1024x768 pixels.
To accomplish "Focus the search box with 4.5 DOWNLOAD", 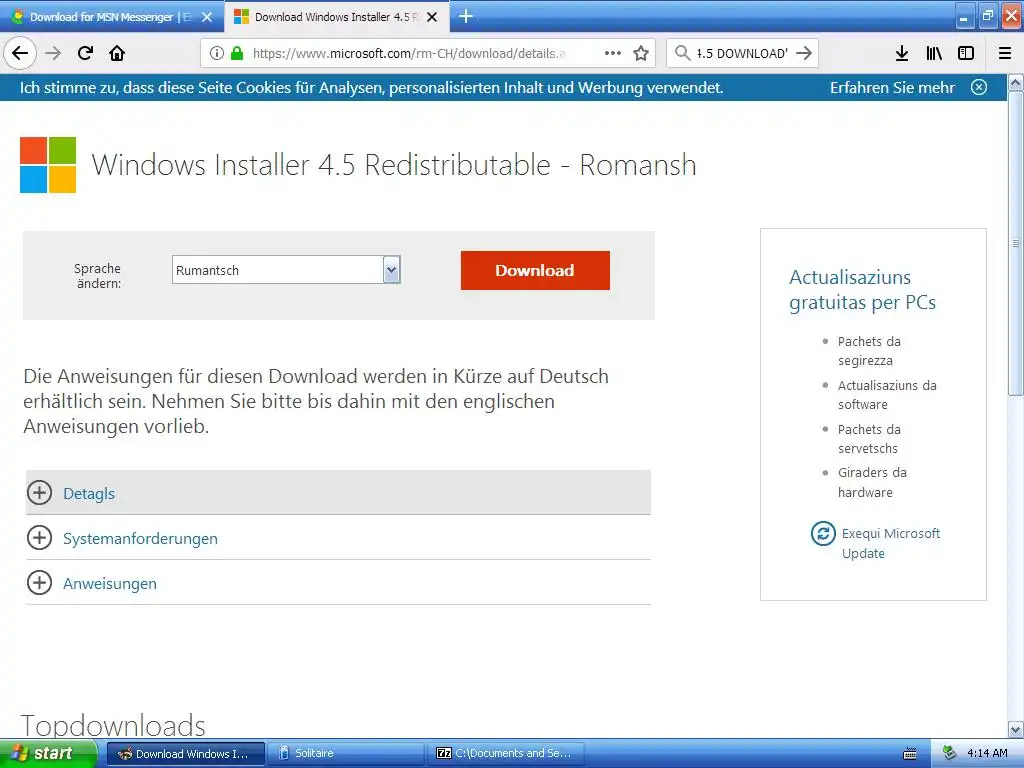I will click(742, 53).
